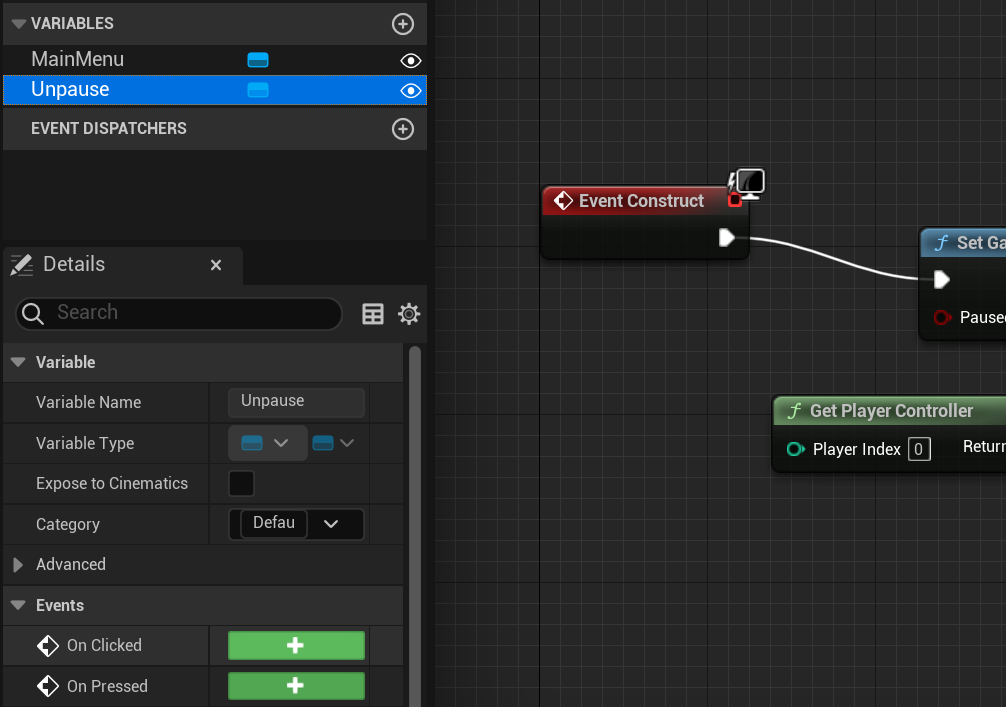Open the Variable Type dropdown
The image size is (1006, 707).
268,443
